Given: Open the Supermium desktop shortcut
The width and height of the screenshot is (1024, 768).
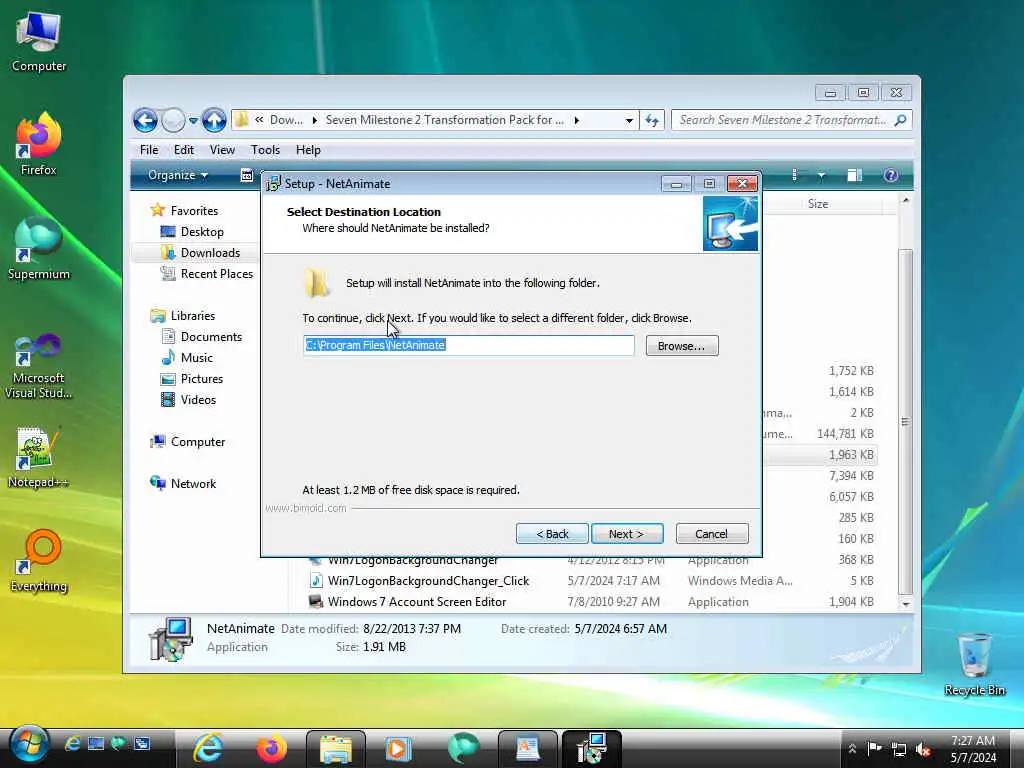Looking at the screenshot, I should pos(39,249).
